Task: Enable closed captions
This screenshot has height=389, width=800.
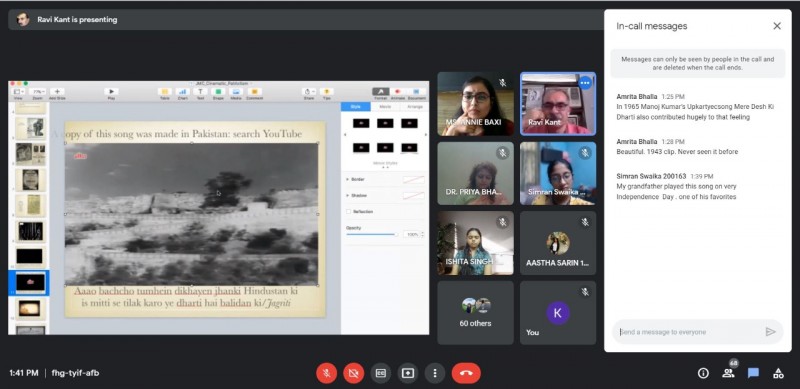Action: click(x=381, y=373)
